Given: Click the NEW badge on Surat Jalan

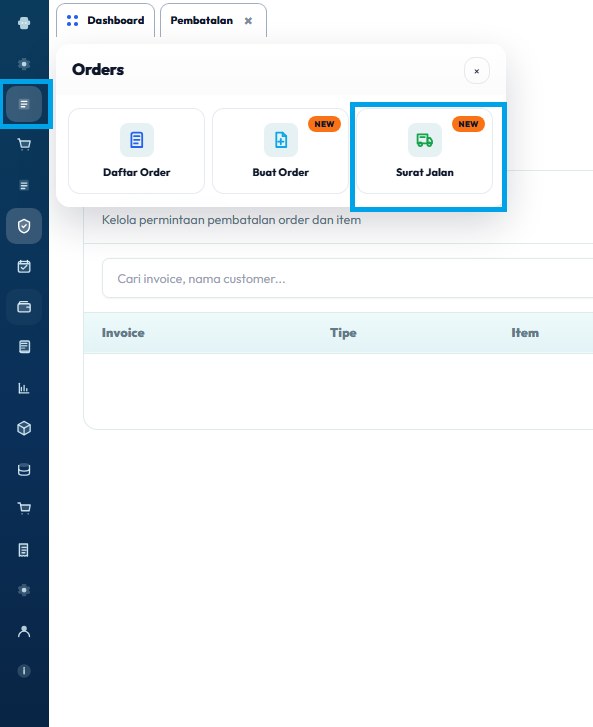Looking at the screenshot, I should pos(468,124).
